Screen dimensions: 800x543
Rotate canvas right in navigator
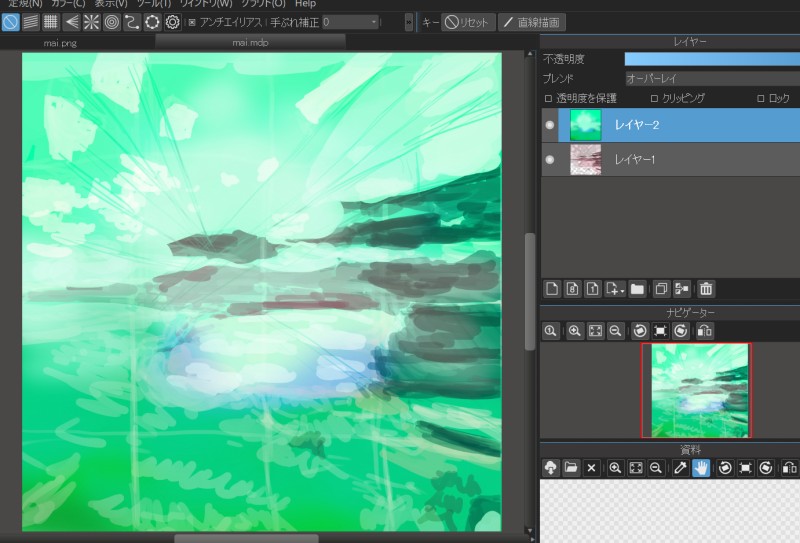click(x=681, y=331)
